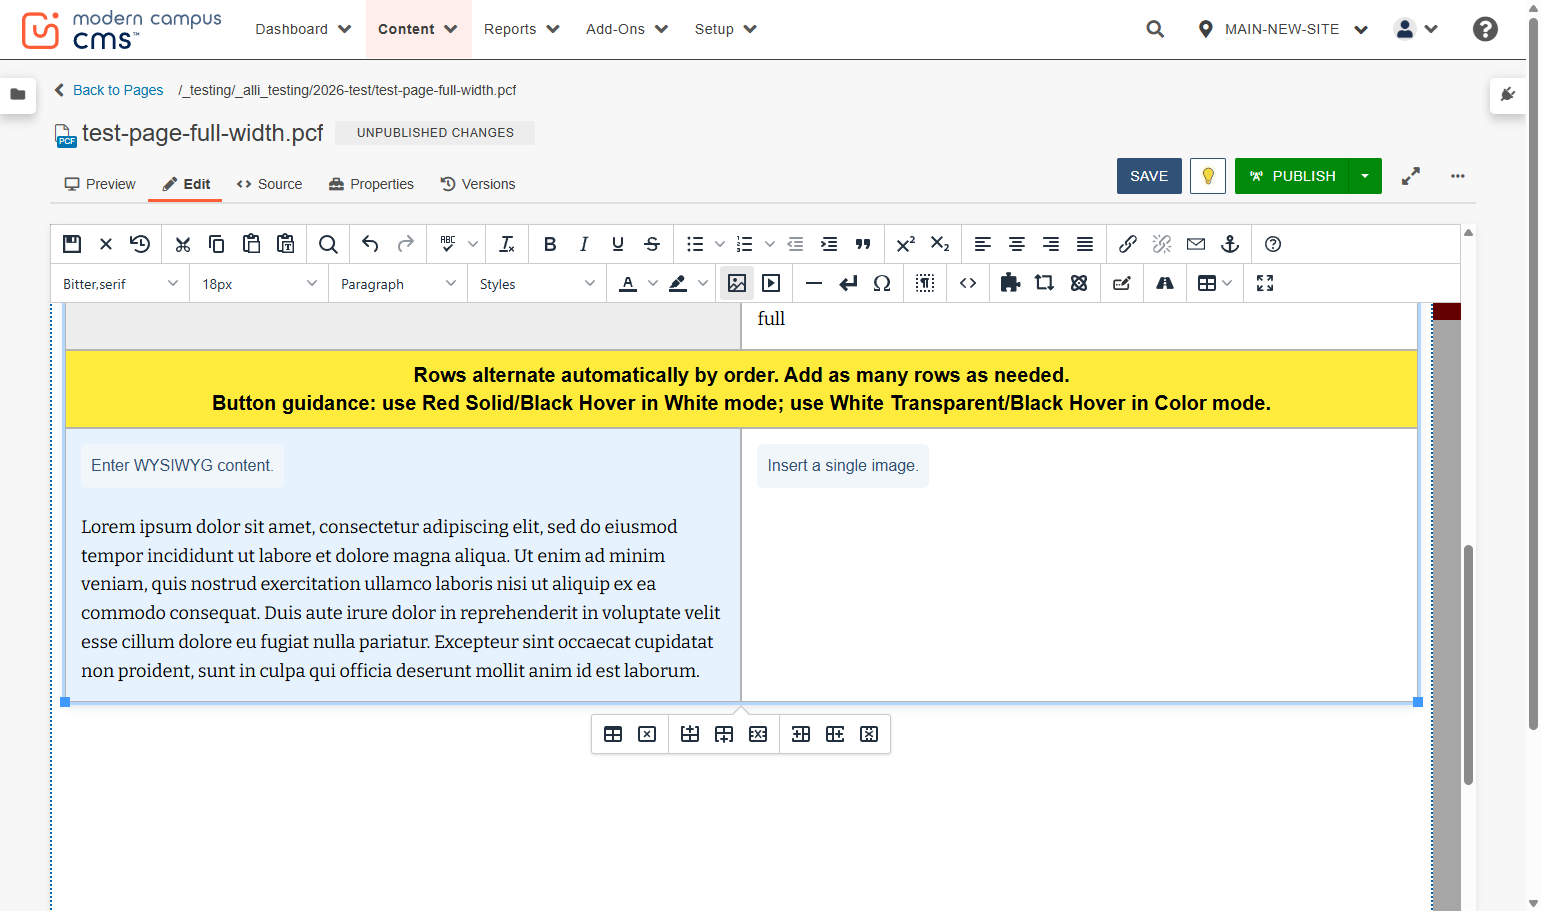
Task: Toggle underline formatting
Action: click(x=618, y=244)
